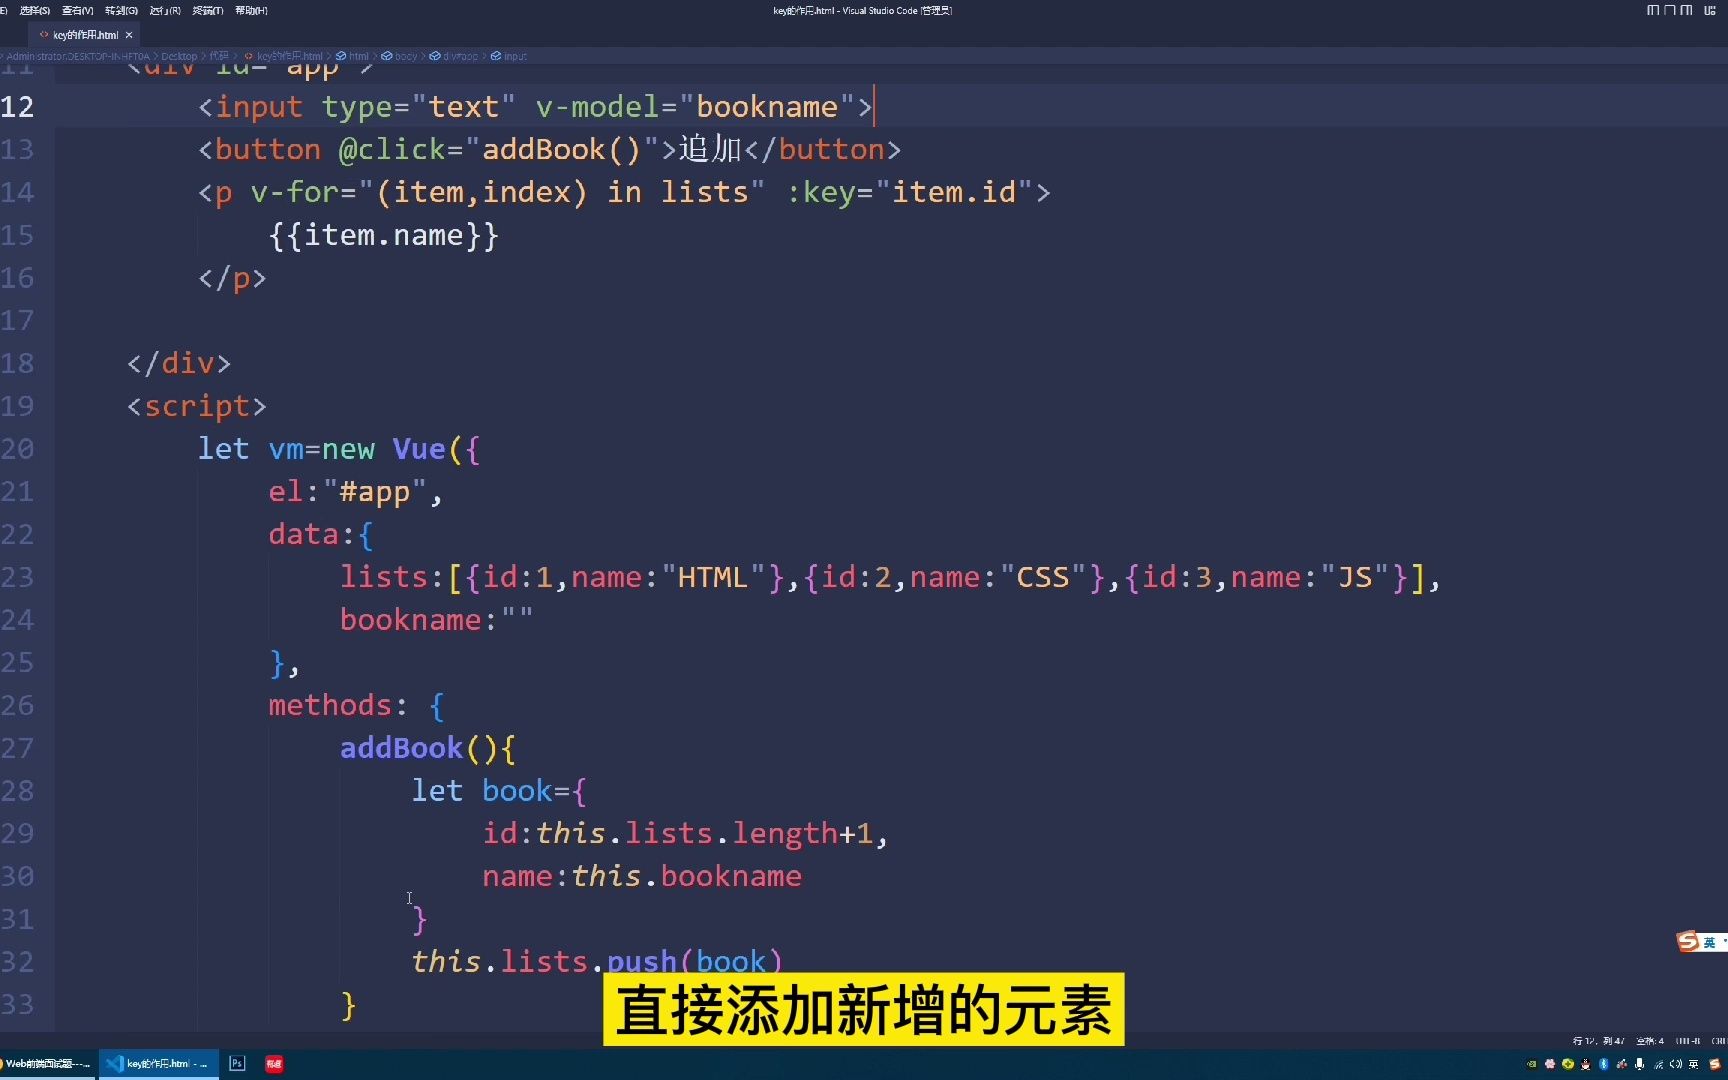Click the volume speaker tray icon
The width and height of the screenshot is (1728, 1080).
[x=1676, y=1064]
